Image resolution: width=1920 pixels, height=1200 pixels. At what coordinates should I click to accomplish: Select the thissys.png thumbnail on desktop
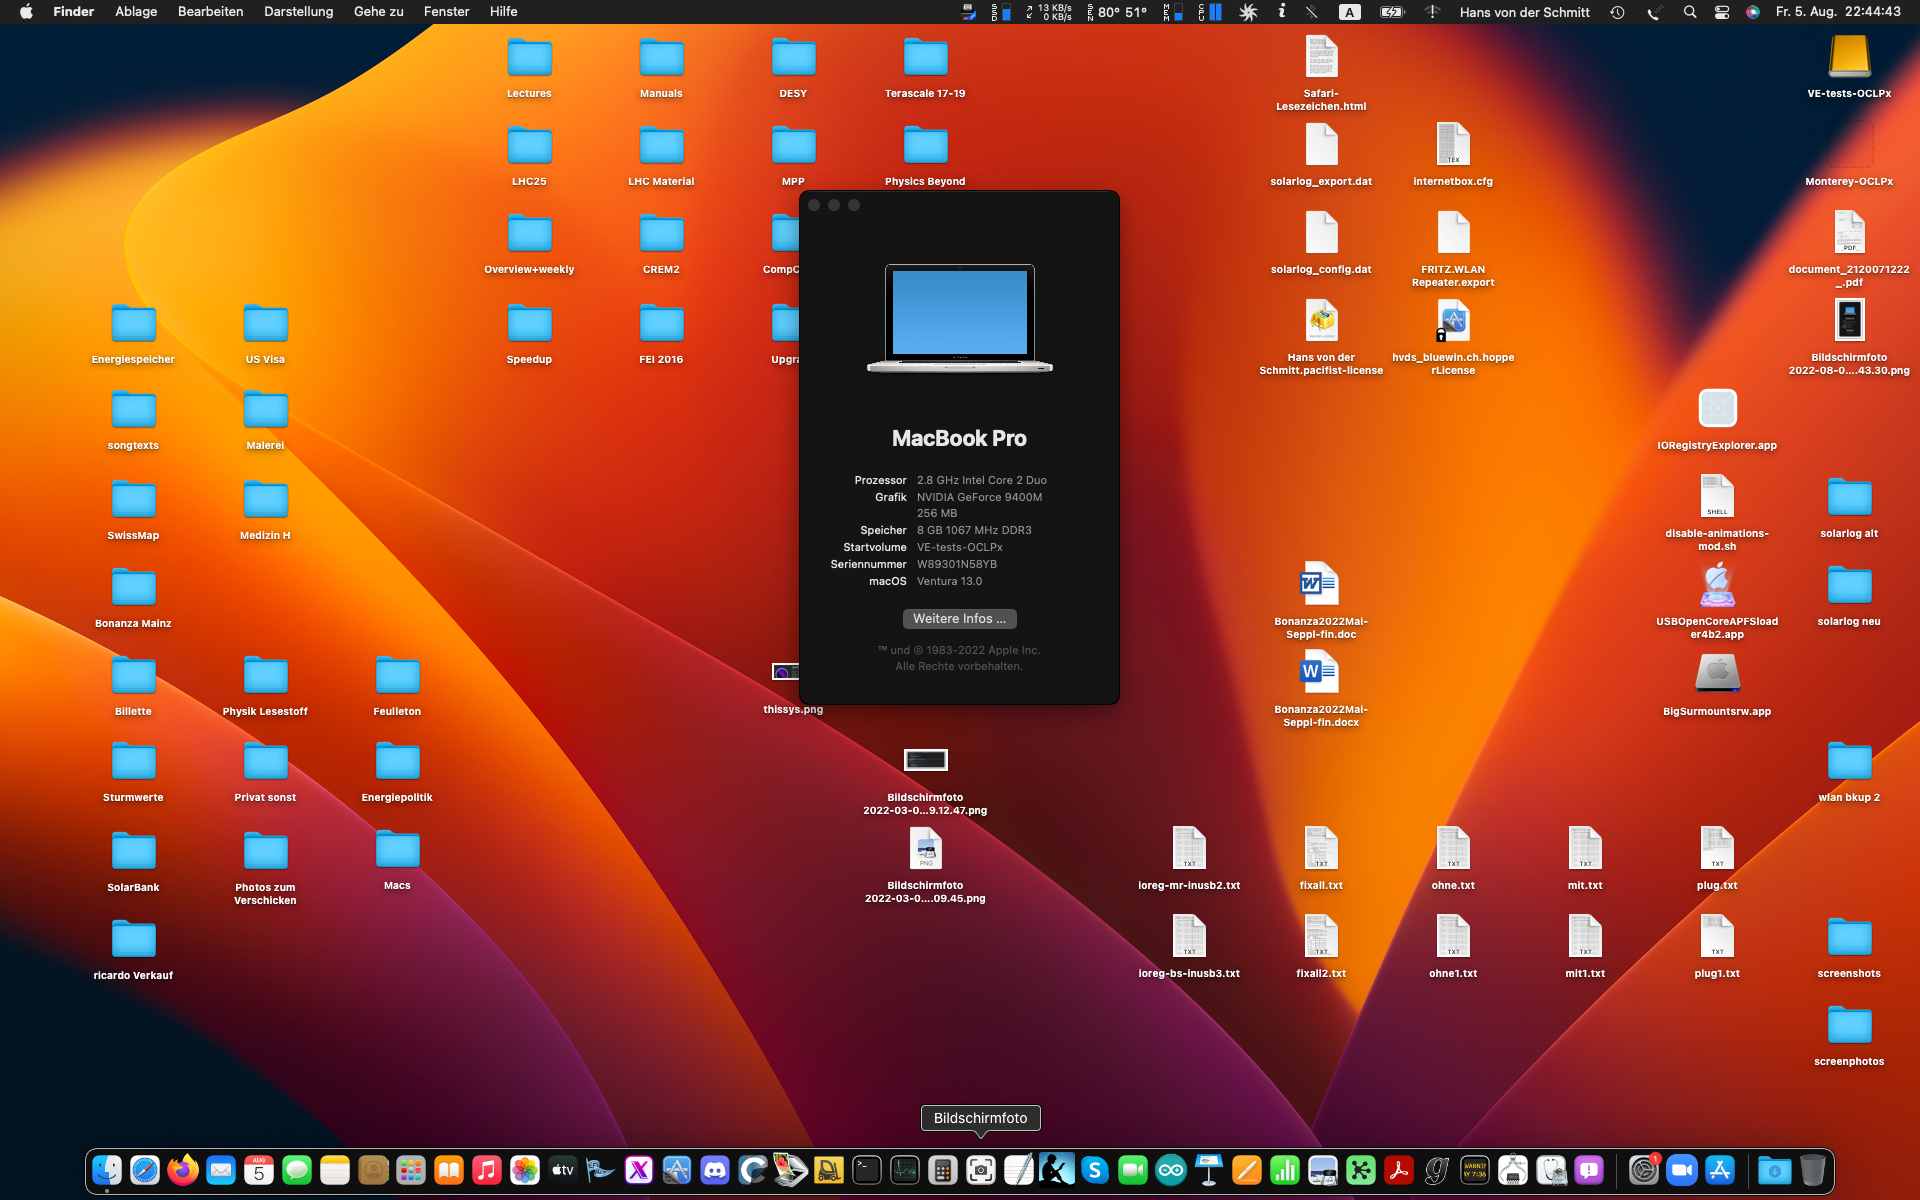pos(786,672)
